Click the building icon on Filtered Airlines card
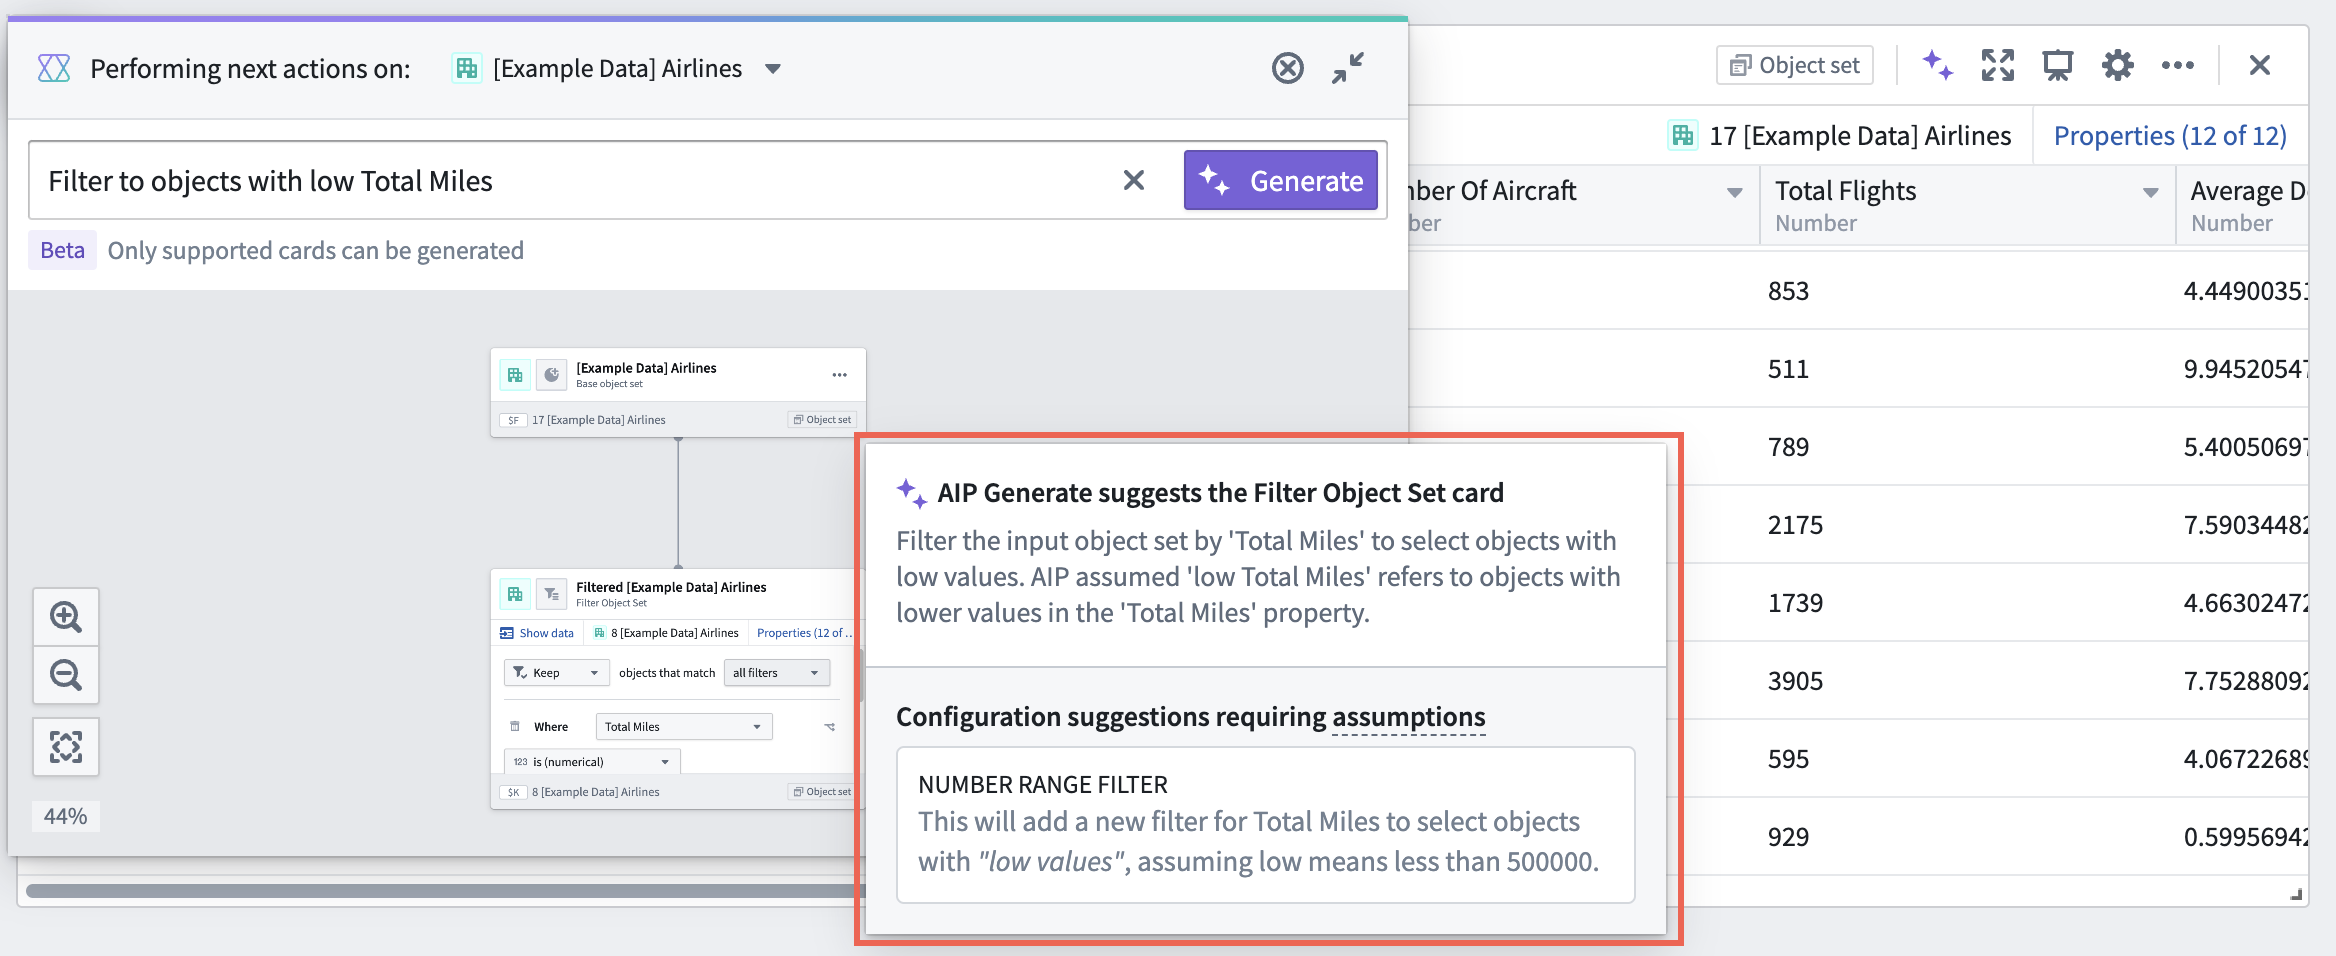This screenshot has height=956, width=2336. point(515,594)
